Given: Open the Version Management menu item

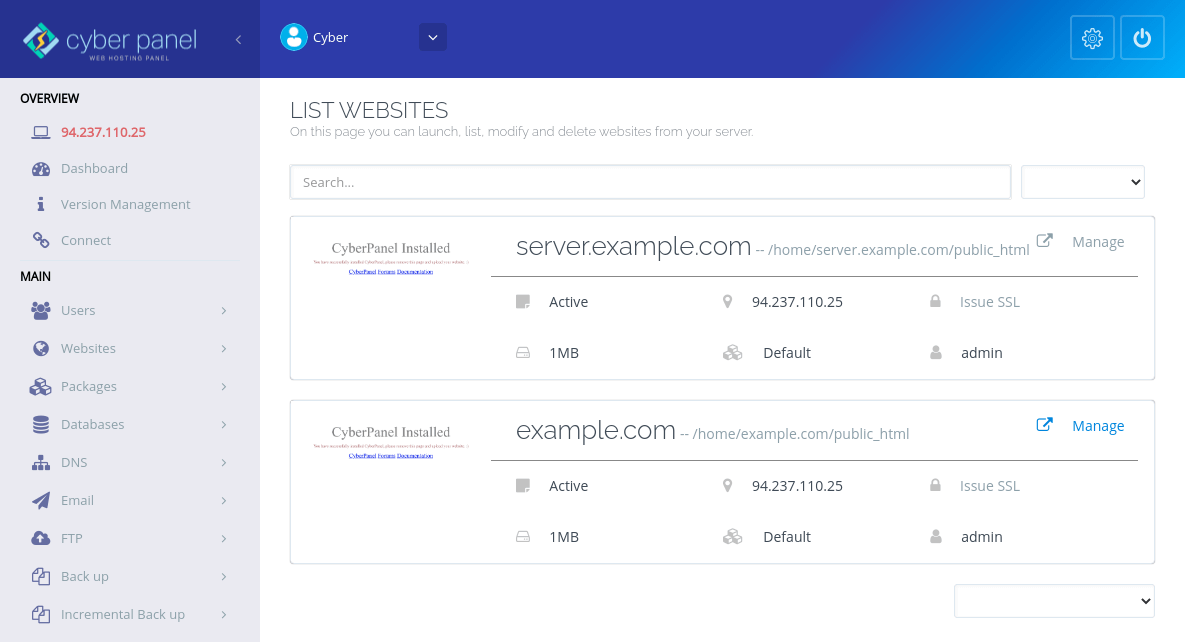Looking at the screenshot, I should (125, 204).
